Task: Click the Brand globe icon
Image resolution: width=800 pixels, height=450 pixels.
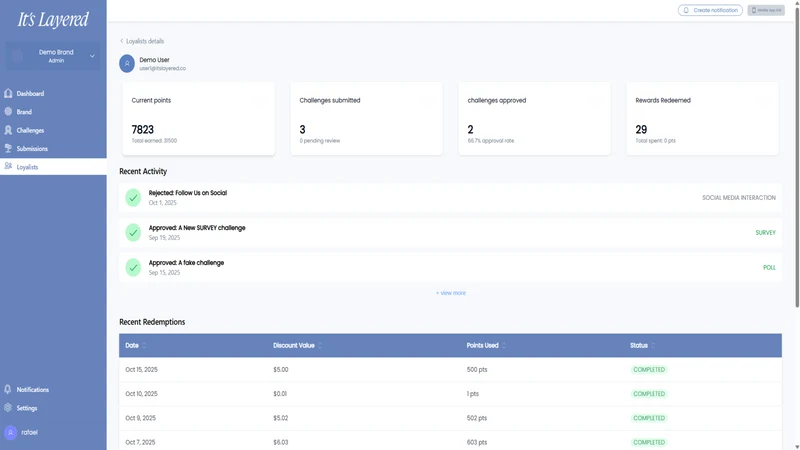Action: [8, 112]
